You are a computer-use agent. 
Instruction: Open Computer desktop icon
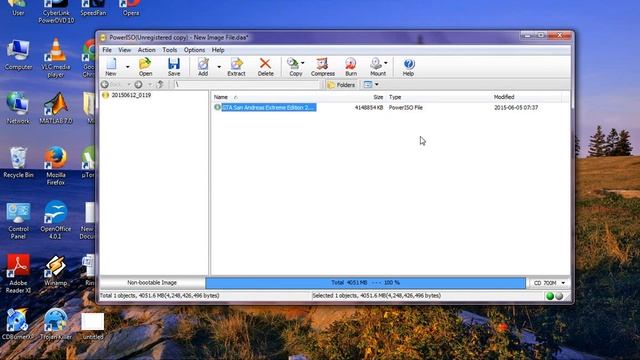click(18, 55)
